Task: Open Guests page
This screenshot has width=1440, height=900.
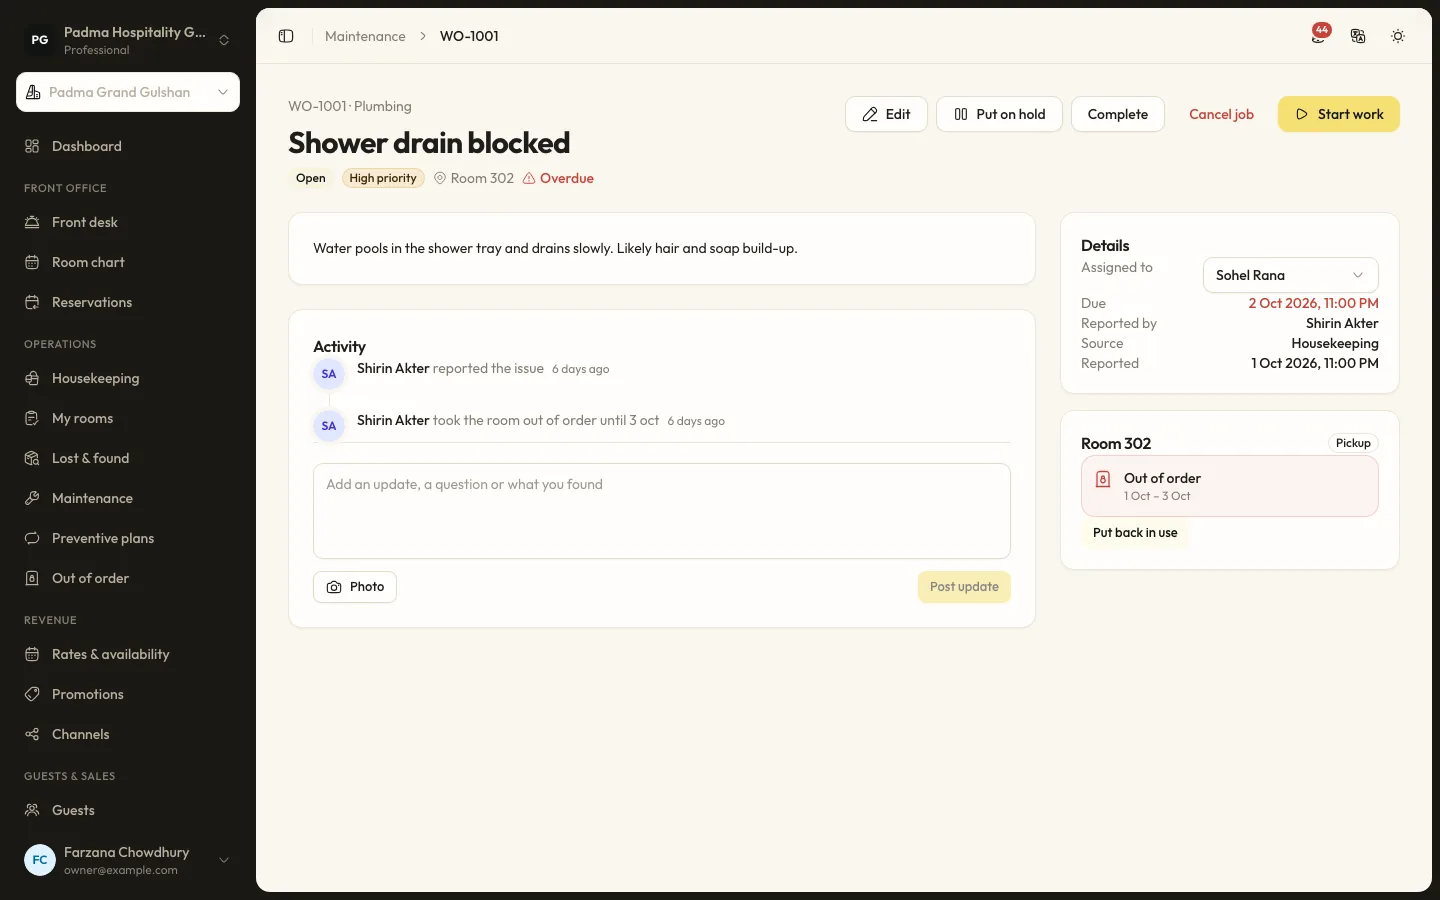Action: click(128, 810)
